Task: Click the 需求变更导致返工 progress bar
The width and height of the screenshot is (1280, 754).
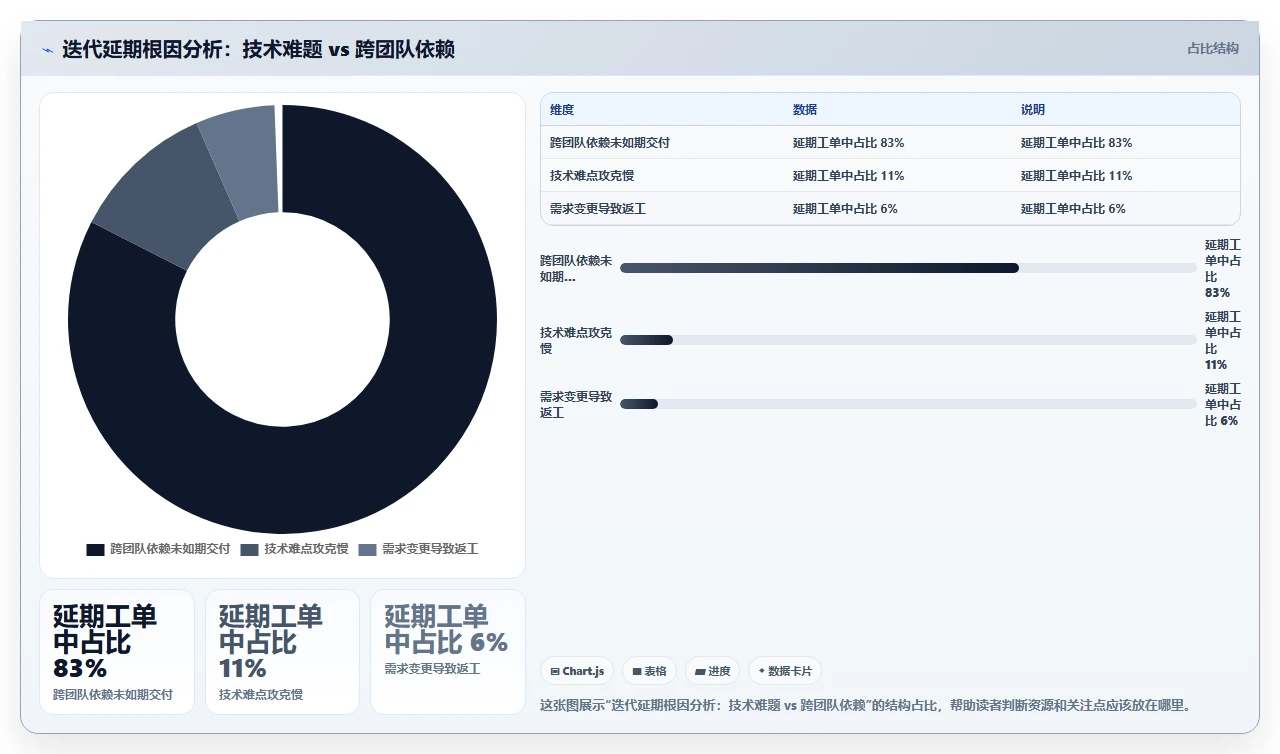Action: pyautogui.click(x=908, y=404)
